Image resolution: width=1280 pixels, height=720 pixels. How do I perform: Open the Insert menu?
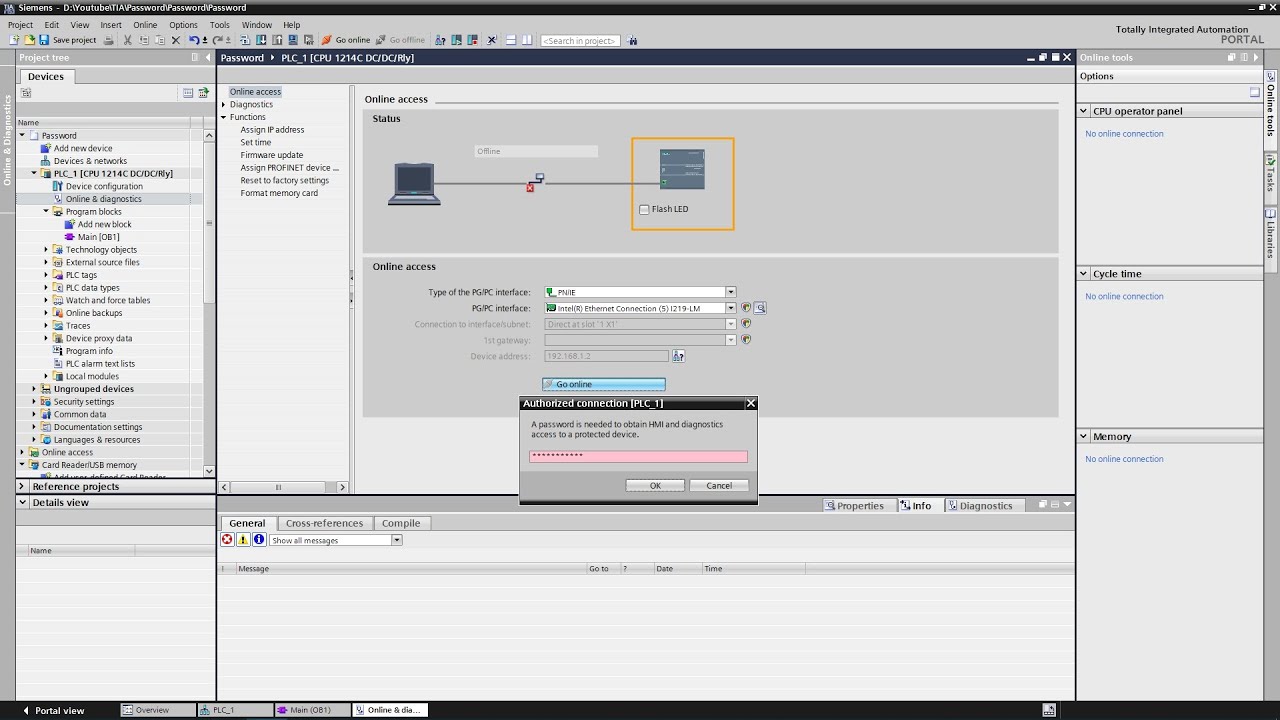point(111,25)
